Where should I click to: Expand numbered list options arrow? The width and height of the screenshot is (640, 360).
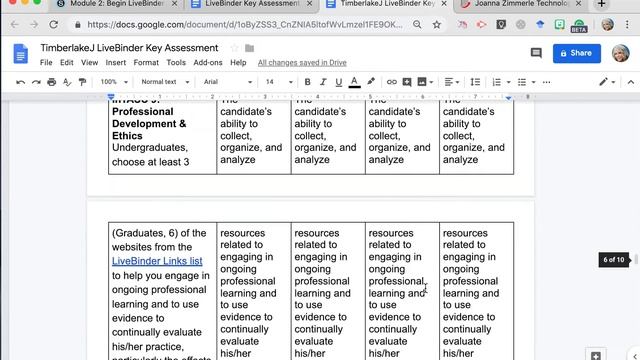[x=509, y=82]
